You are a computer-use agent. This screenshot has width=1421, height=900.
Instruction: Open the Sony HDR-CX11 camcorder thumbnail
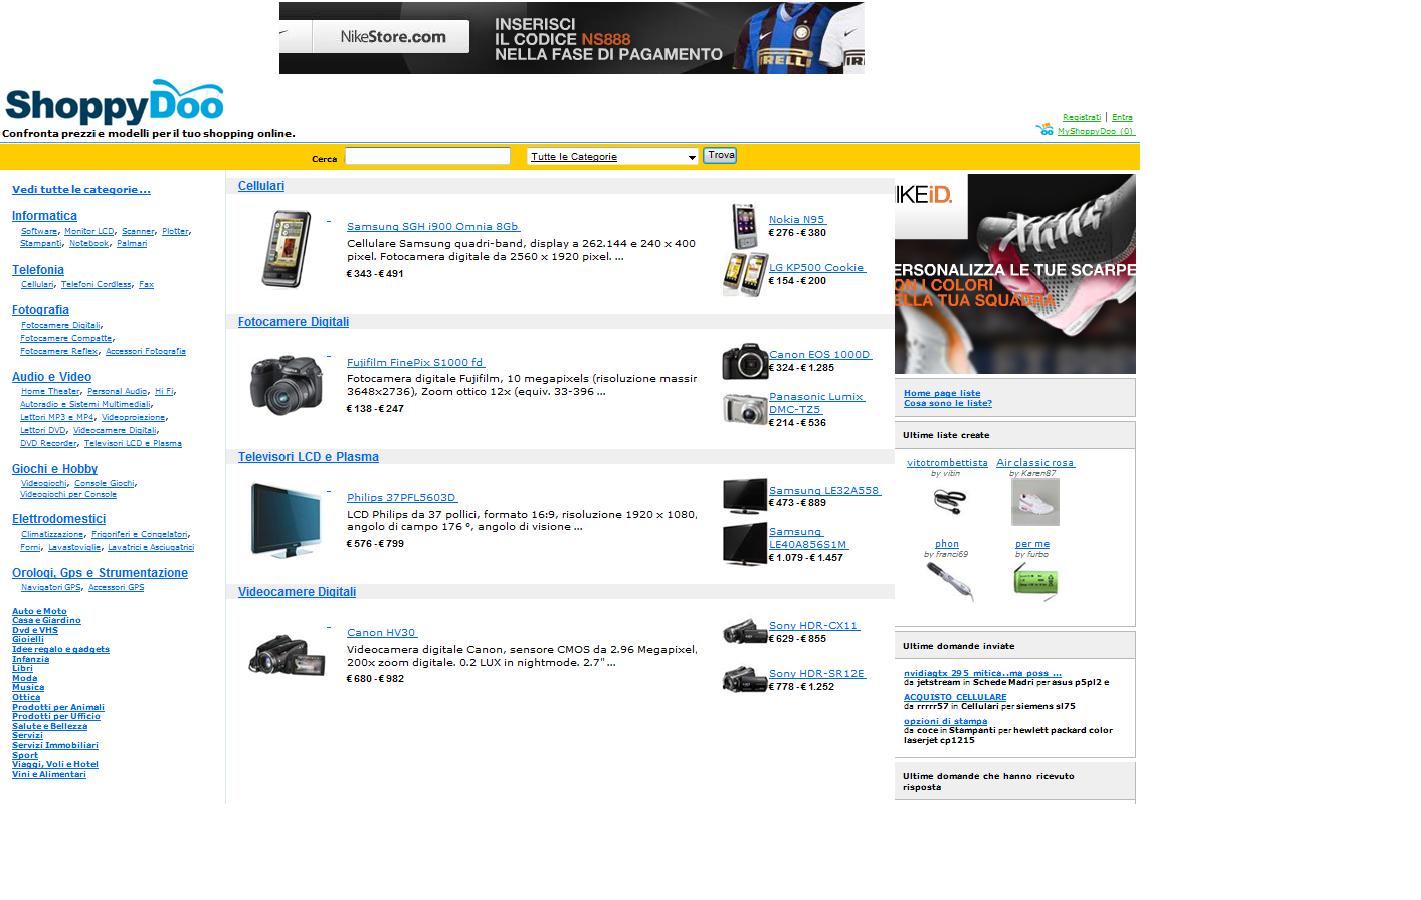745,631
